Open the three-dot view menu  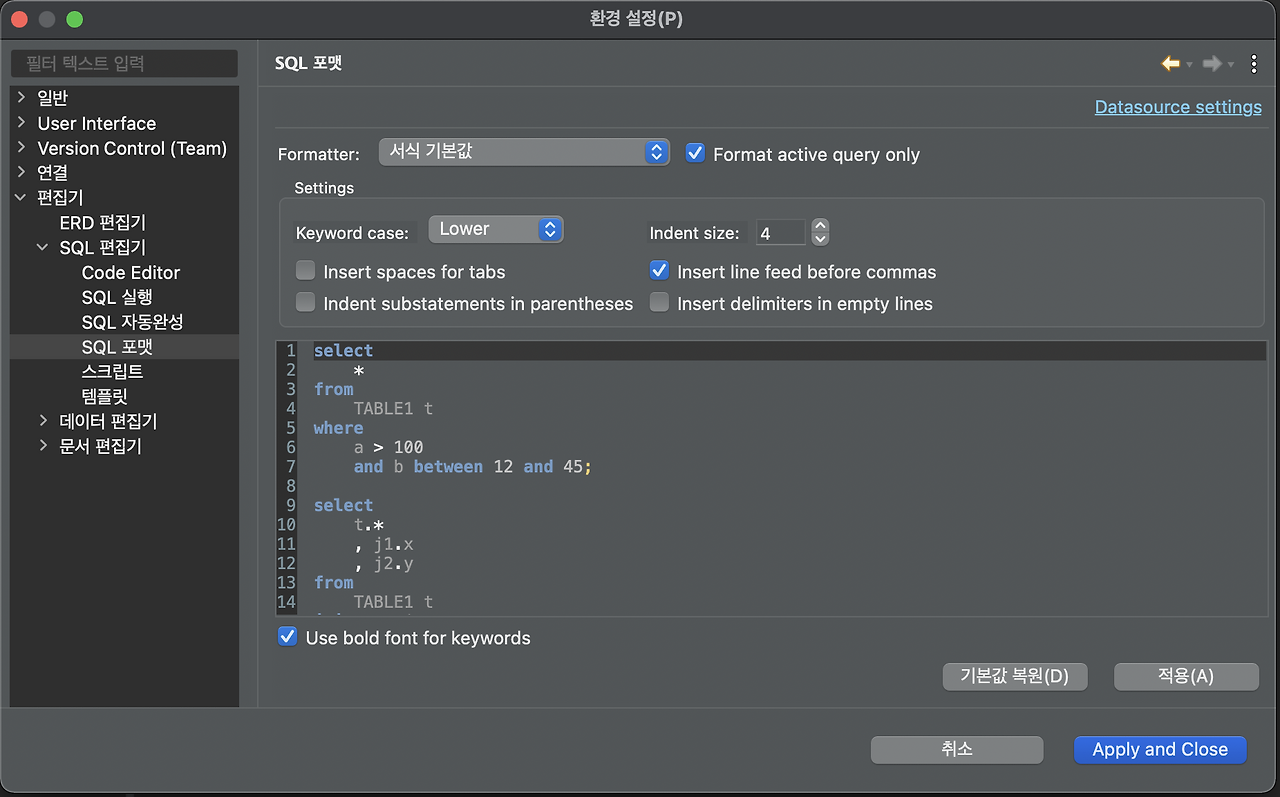click(1255, 64)
